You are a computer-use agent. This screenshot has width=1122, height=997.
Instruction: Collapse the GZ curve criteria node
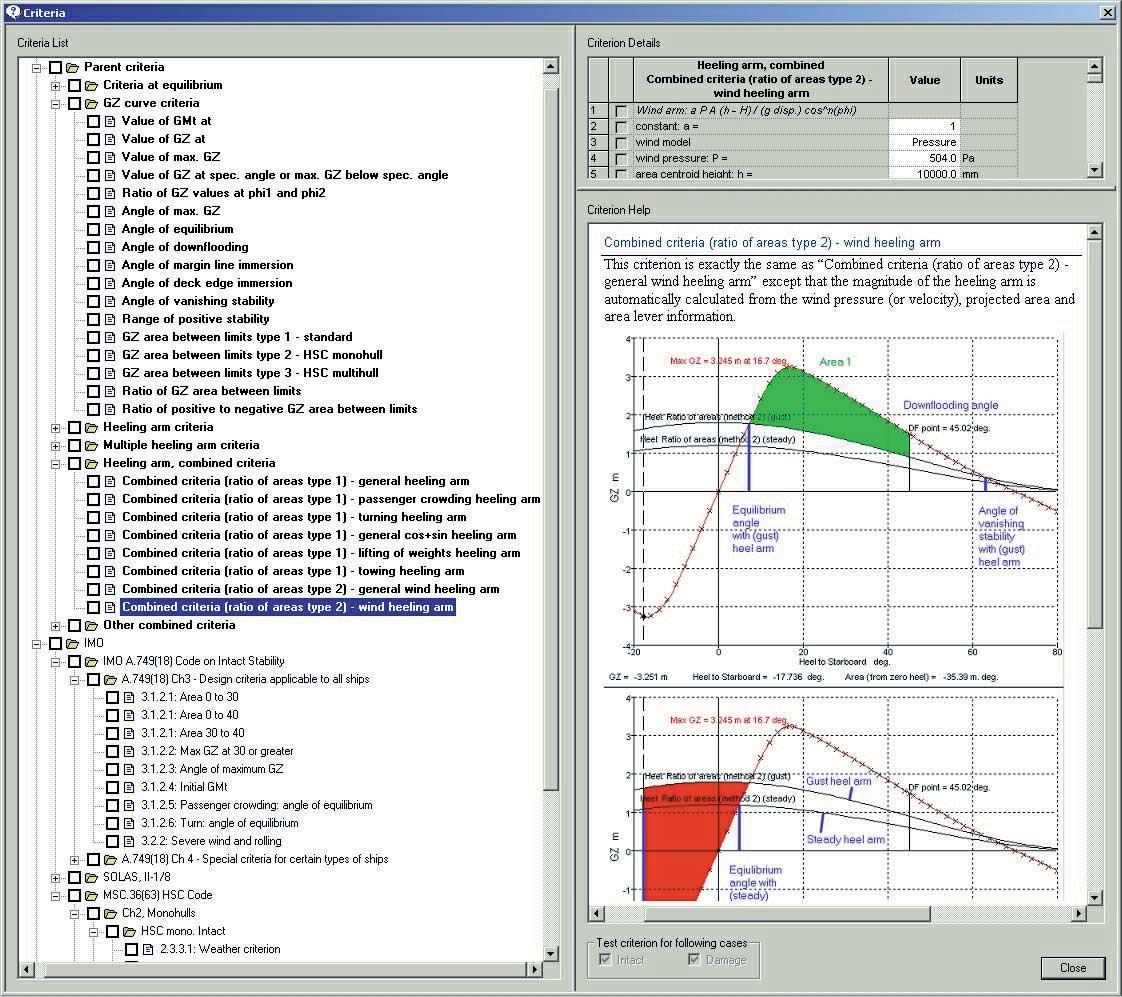point(55,104)
